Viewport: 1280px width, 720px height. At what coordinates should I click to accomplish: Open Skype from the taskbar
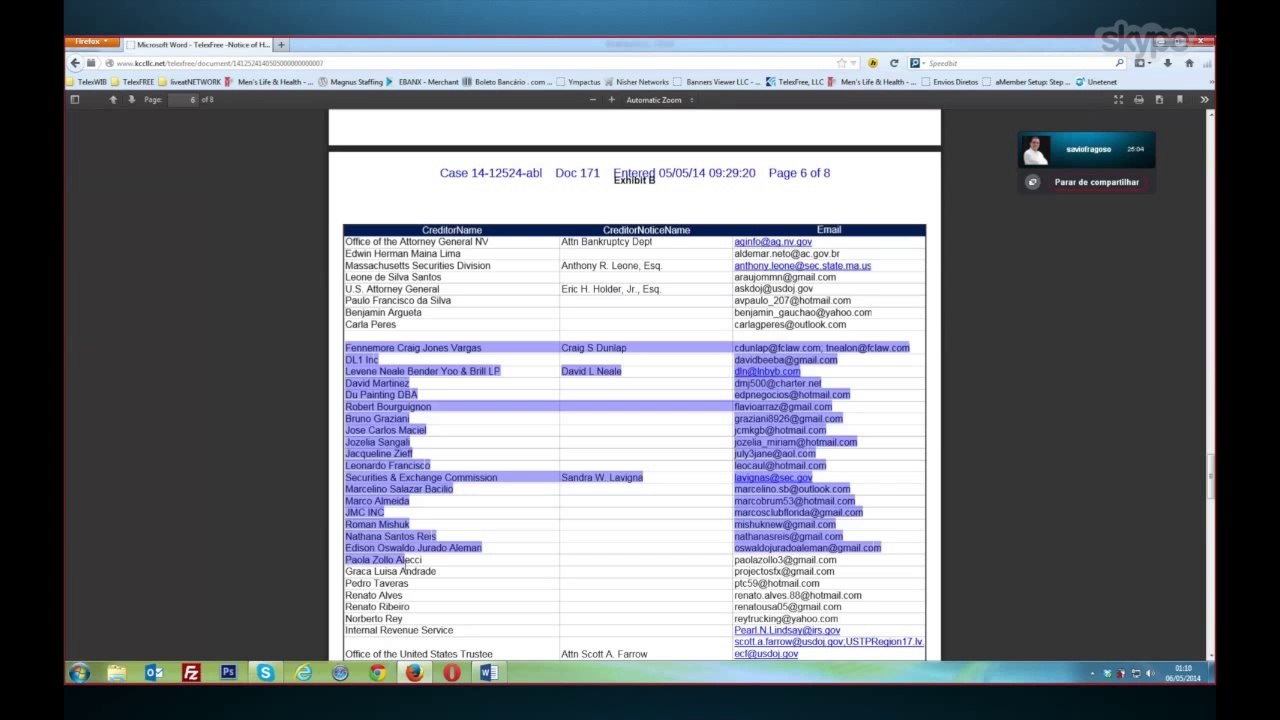(265, 673)
